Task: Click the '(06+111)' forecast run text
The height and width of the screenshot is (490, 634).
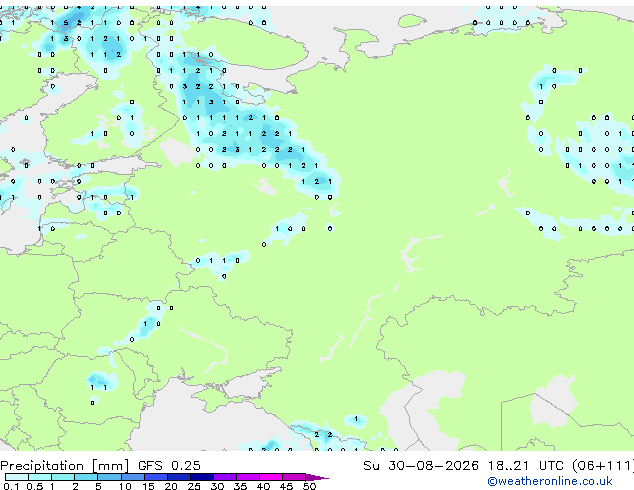Action: point(603,466)
